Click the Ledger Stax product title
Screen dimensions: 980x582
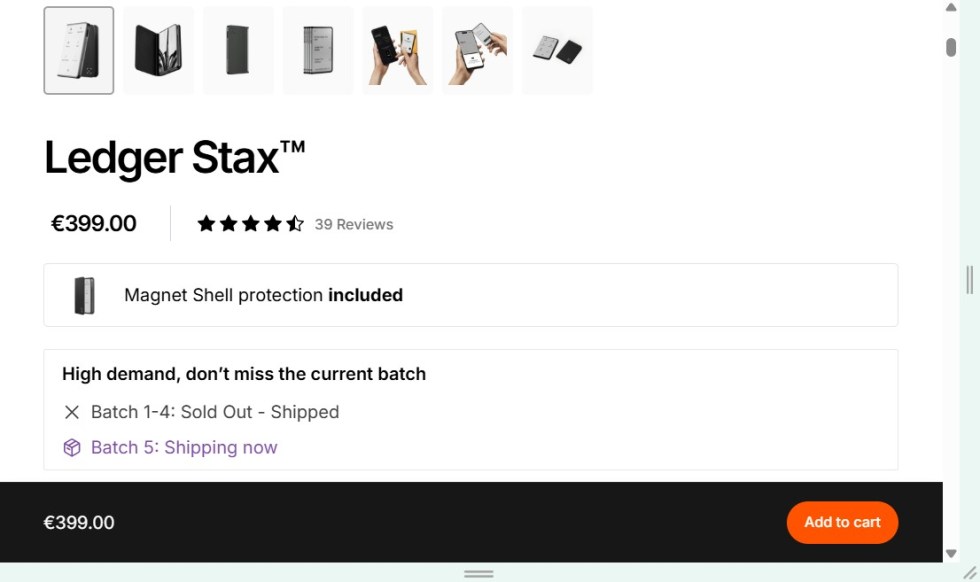[x=174, y=157]
